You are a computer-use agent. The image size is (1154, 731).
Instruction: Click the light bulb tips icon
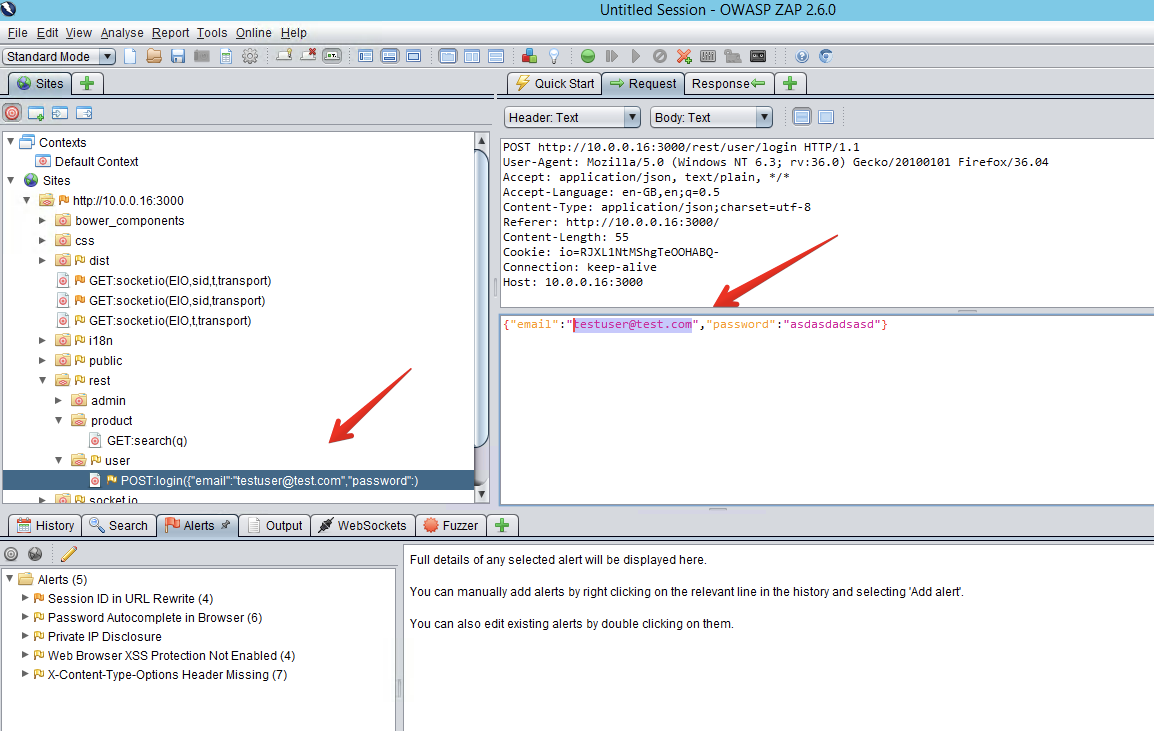[553, 56]
